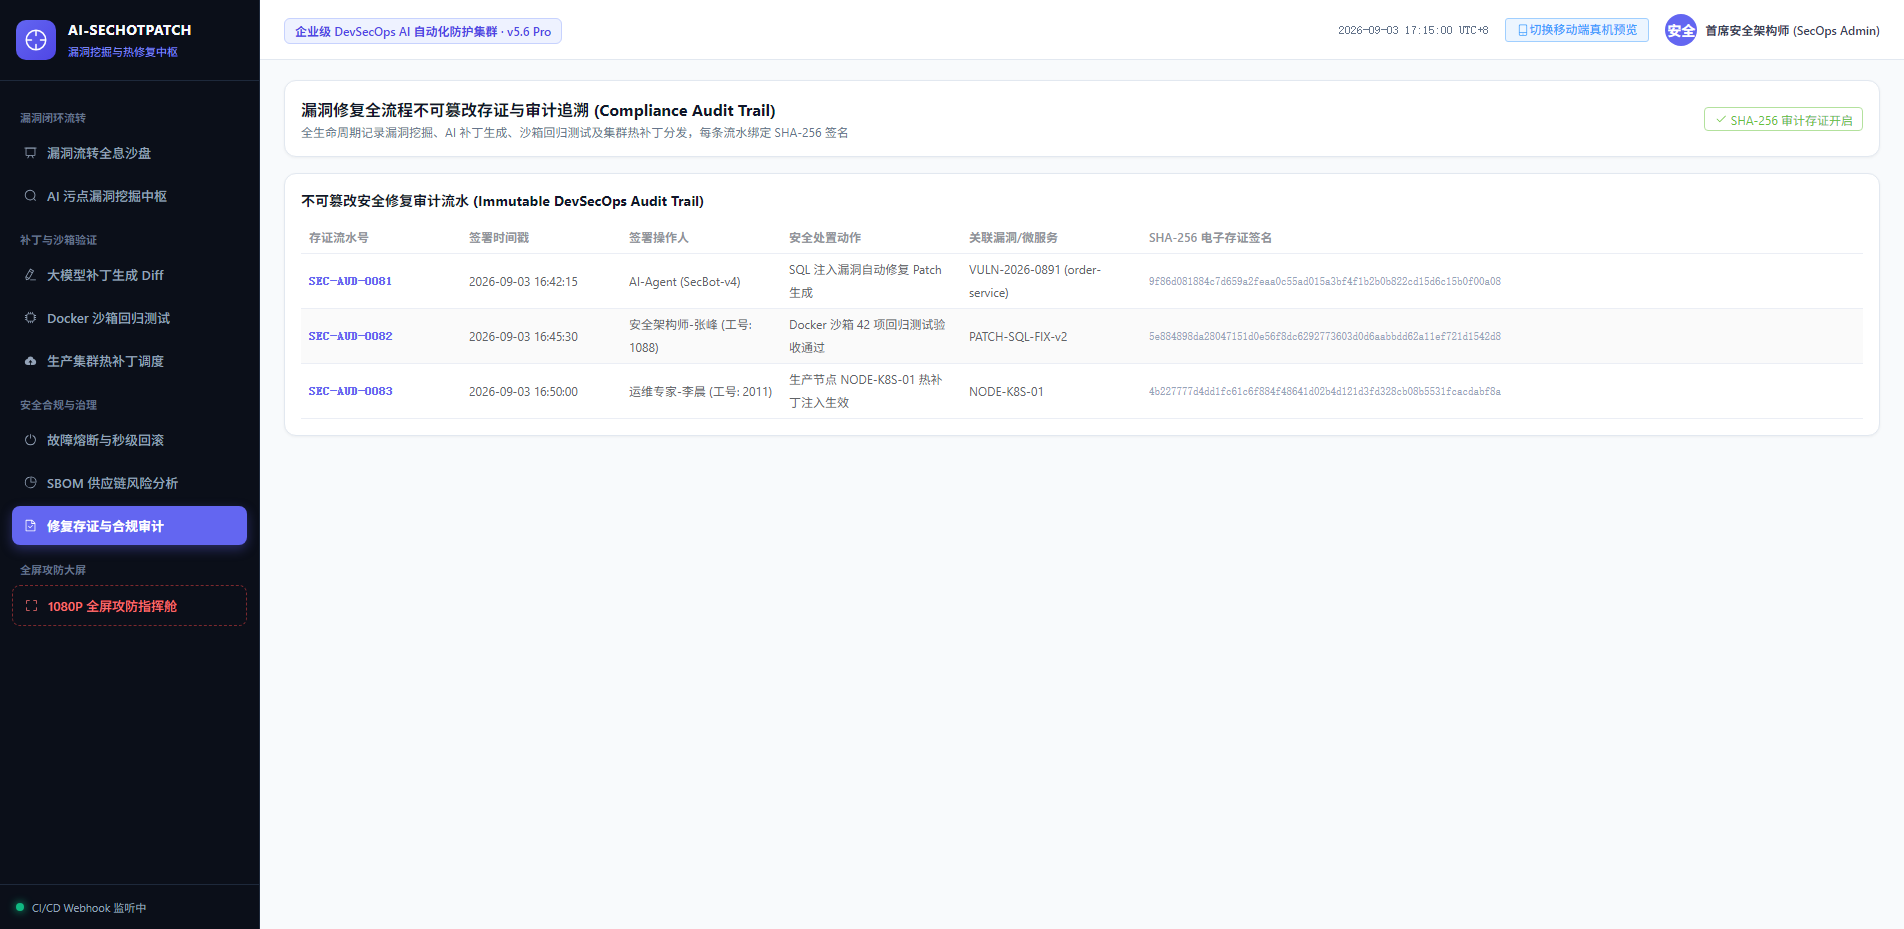
Task: Click the mobile phone icon in 切换移动端真机预览
Action: (x=1523, y=30)
